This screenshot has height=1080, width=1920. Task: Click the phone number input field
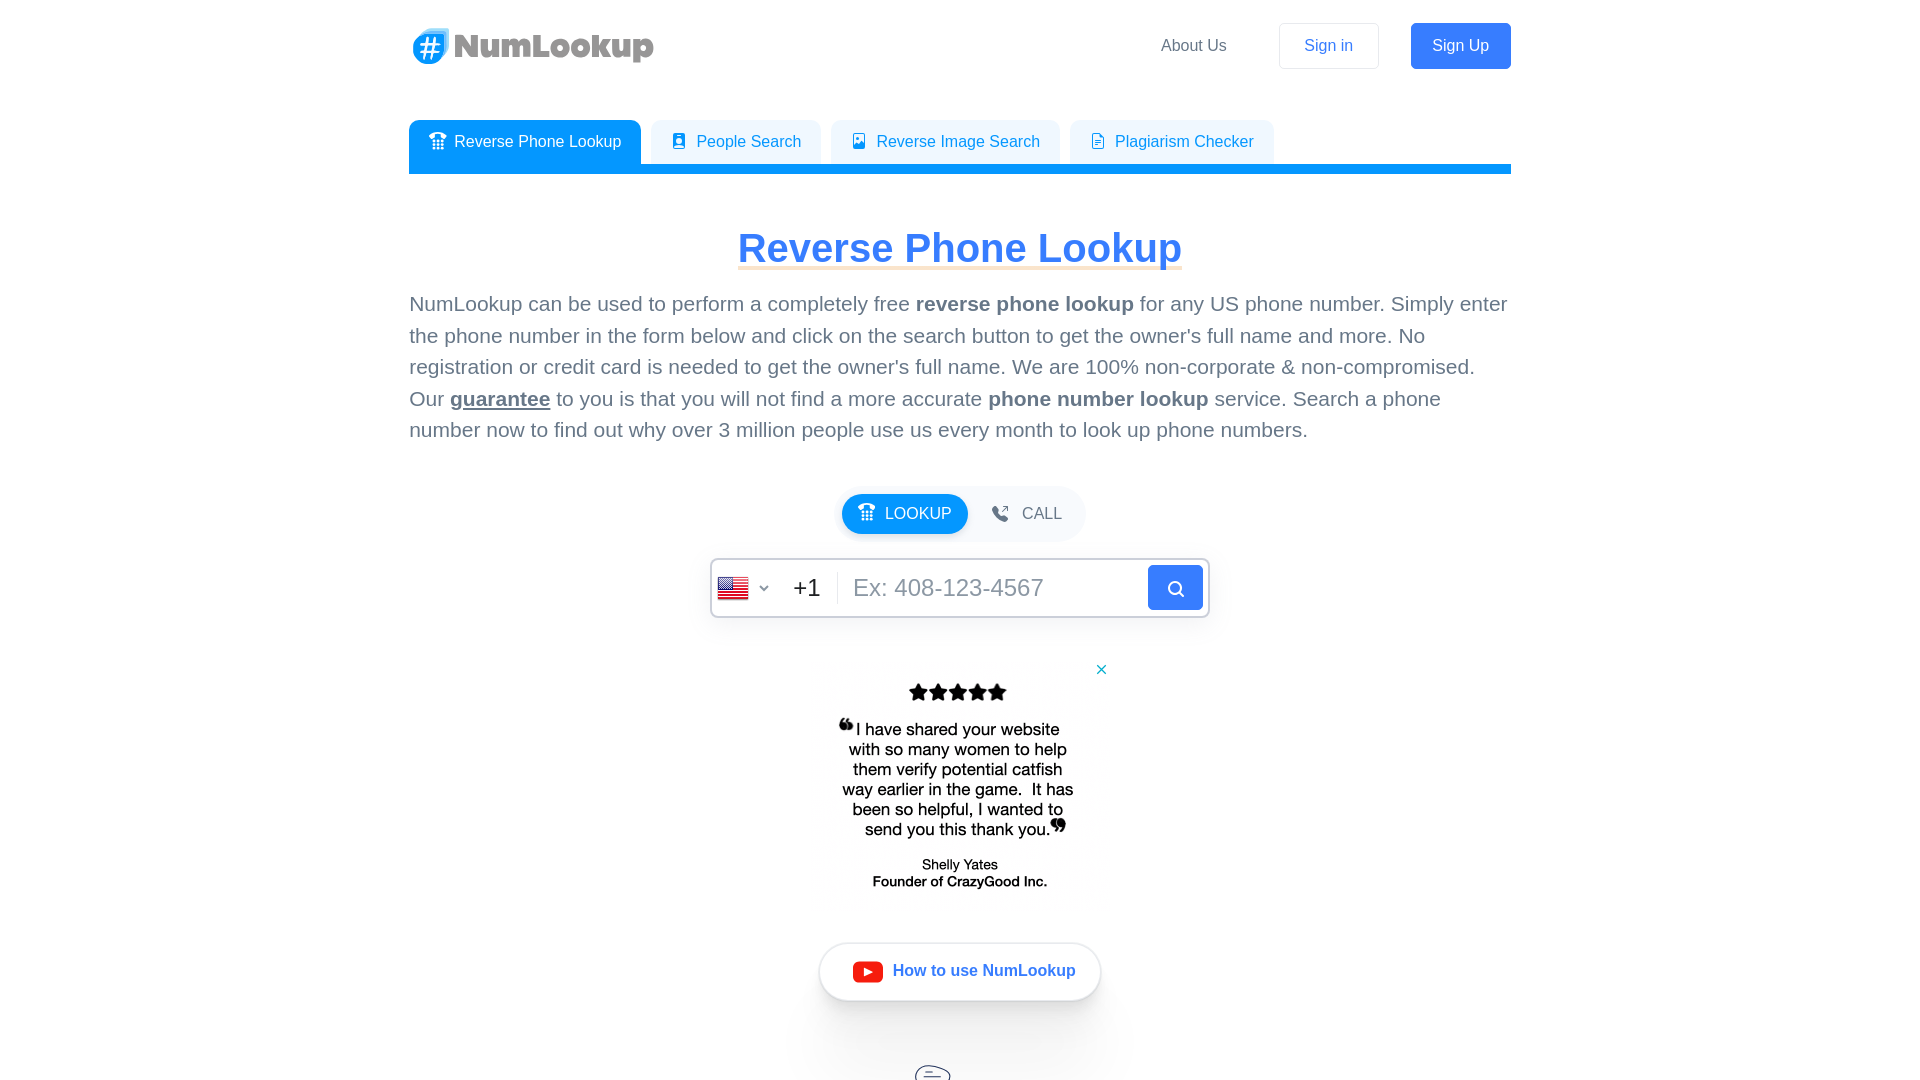coord(990,587)
